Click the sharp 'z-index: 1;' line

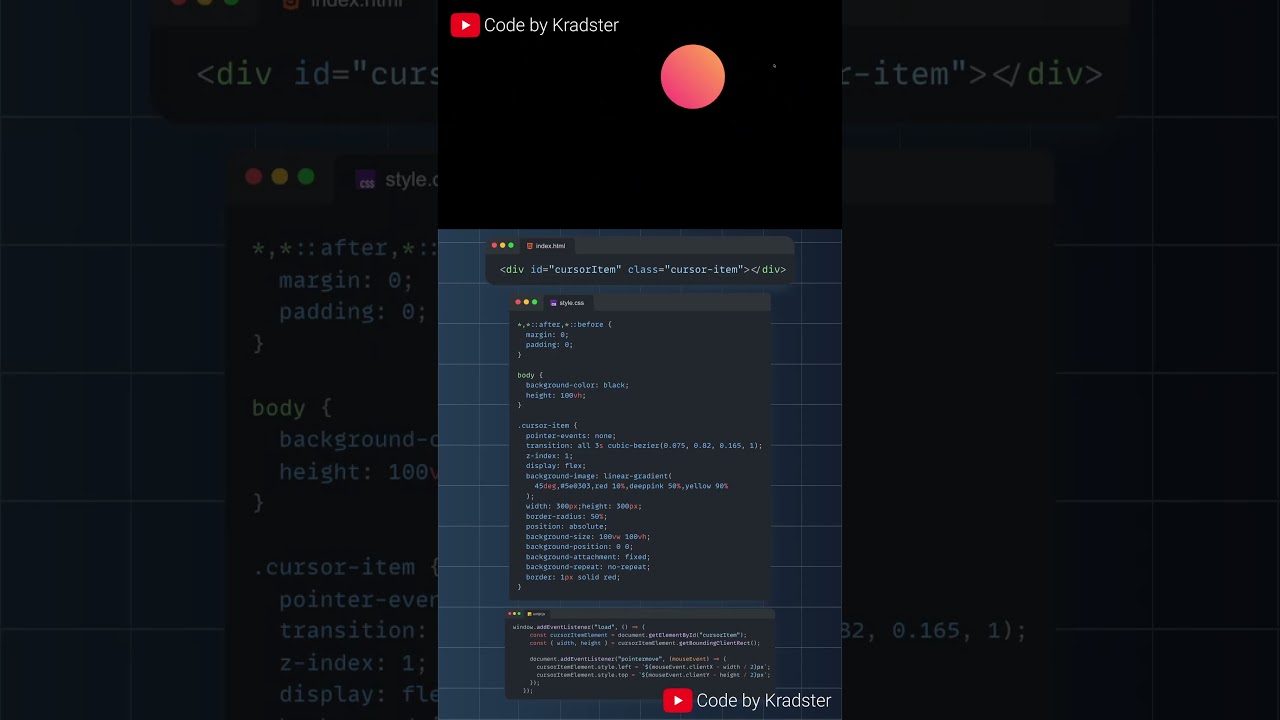(x=549, y=456)
